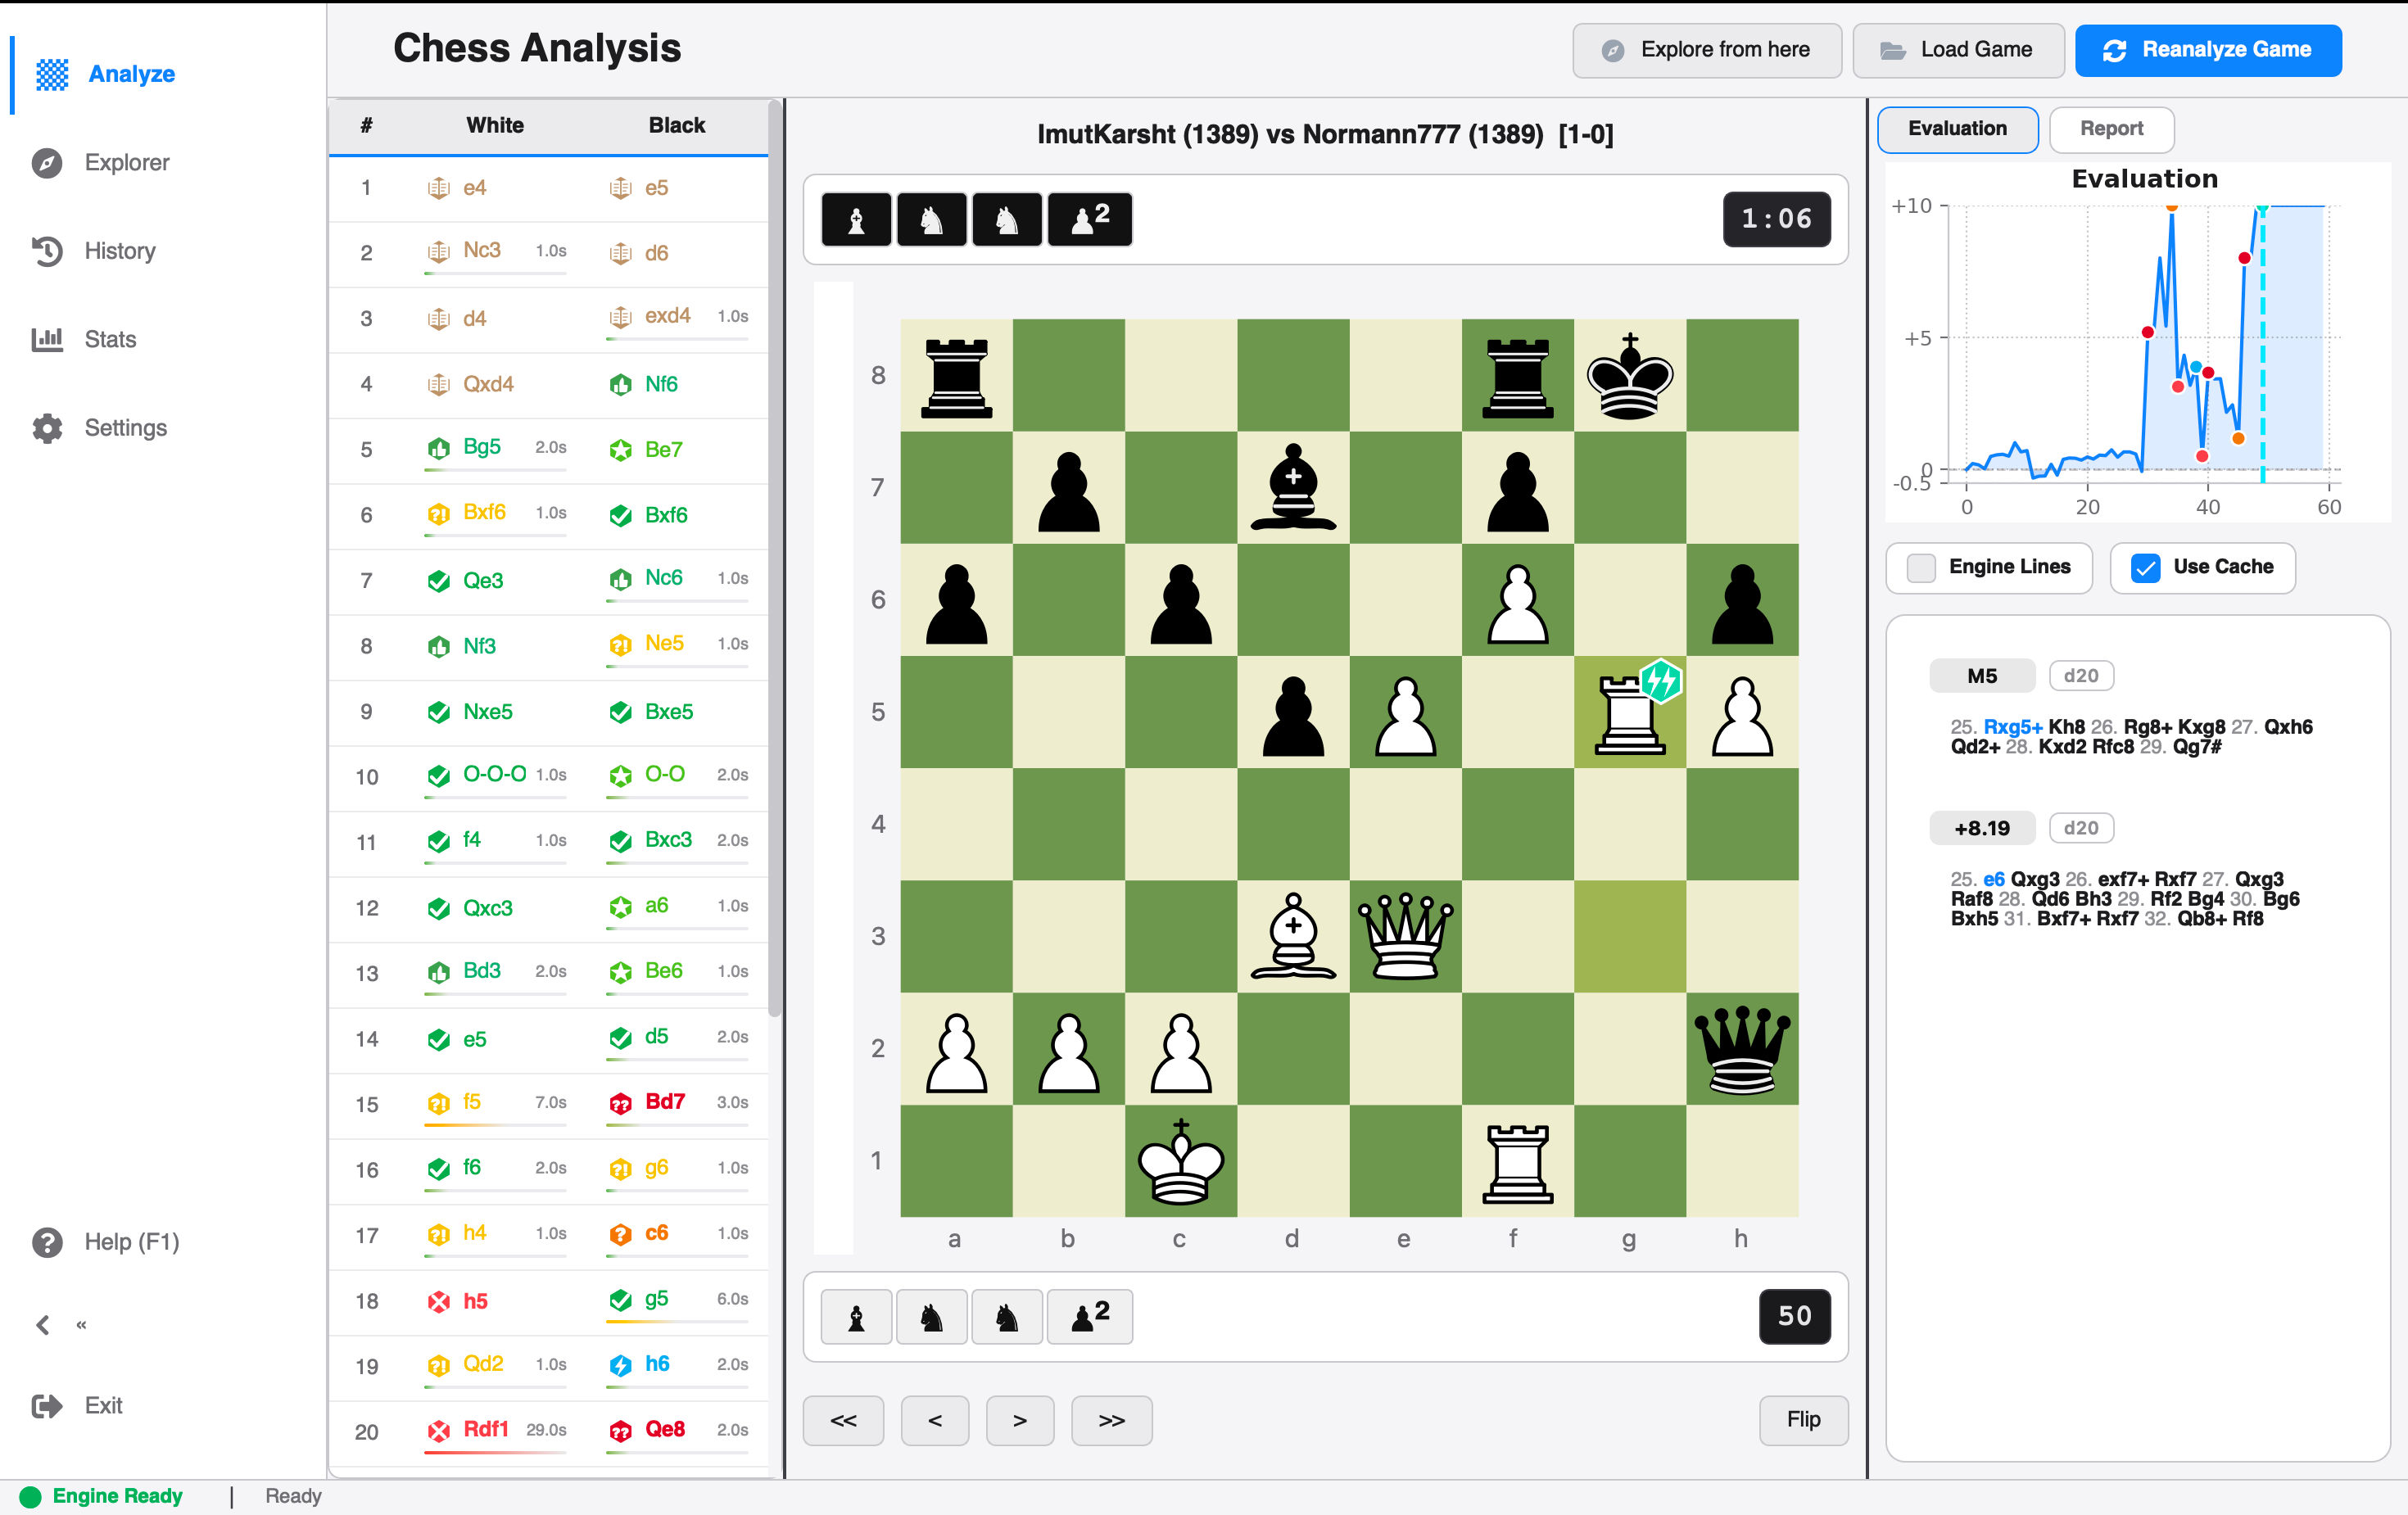Select the Evaluation tab
This screenshot has width=2408, height=1515.
click(1957, 129)
